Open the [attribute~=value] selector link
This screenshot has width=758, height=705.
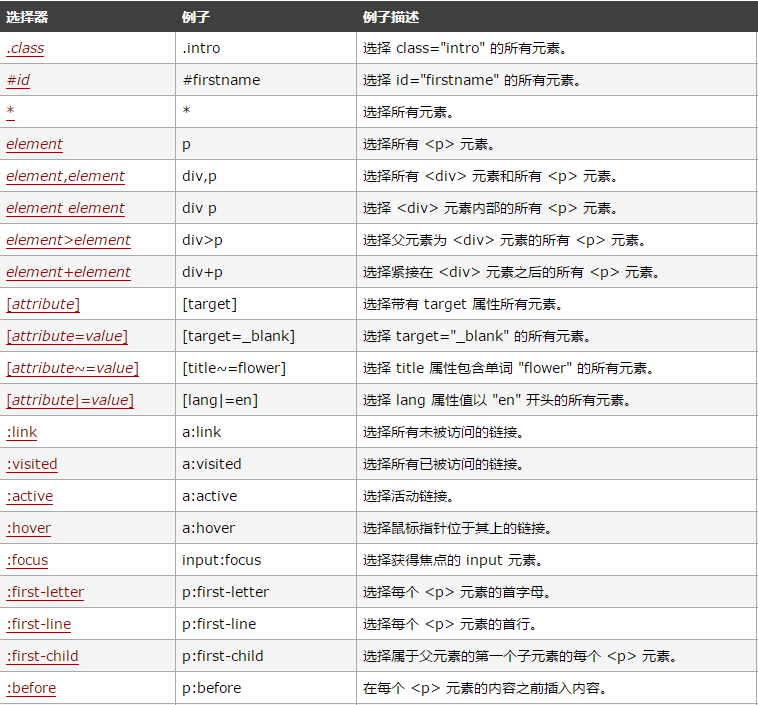[73, 368]
